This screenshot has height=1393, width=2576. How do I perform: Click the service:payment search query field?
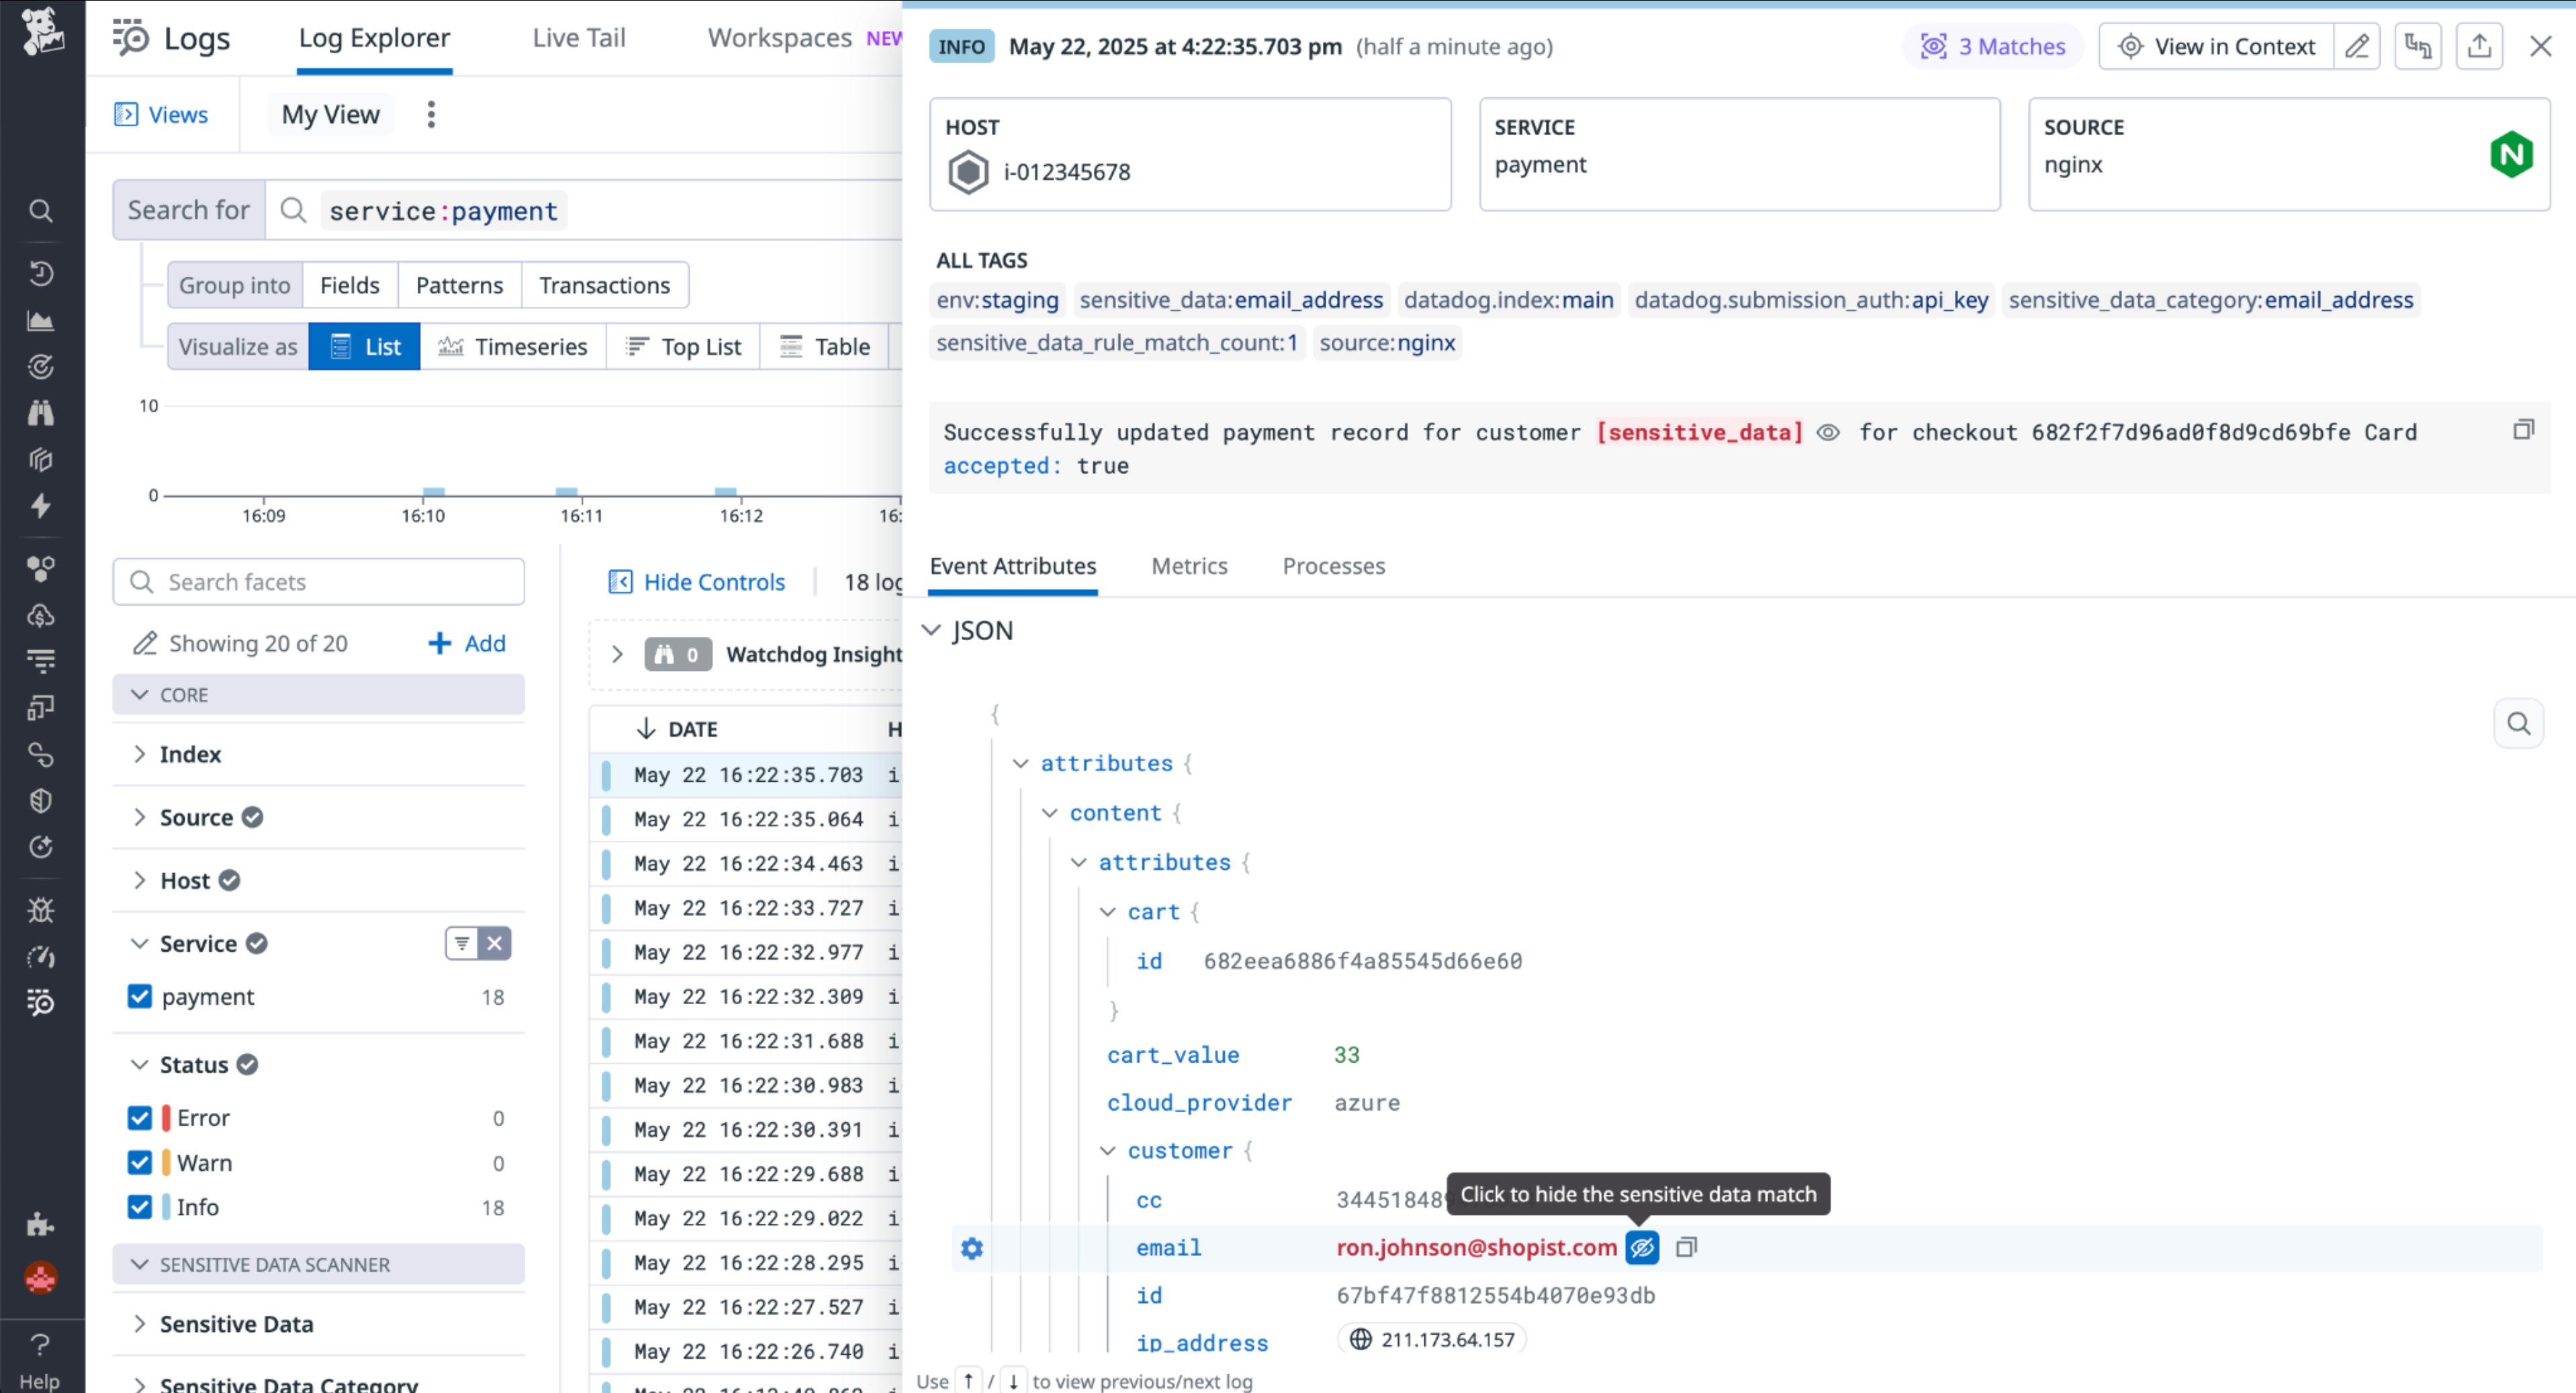[x=443, y=211]
